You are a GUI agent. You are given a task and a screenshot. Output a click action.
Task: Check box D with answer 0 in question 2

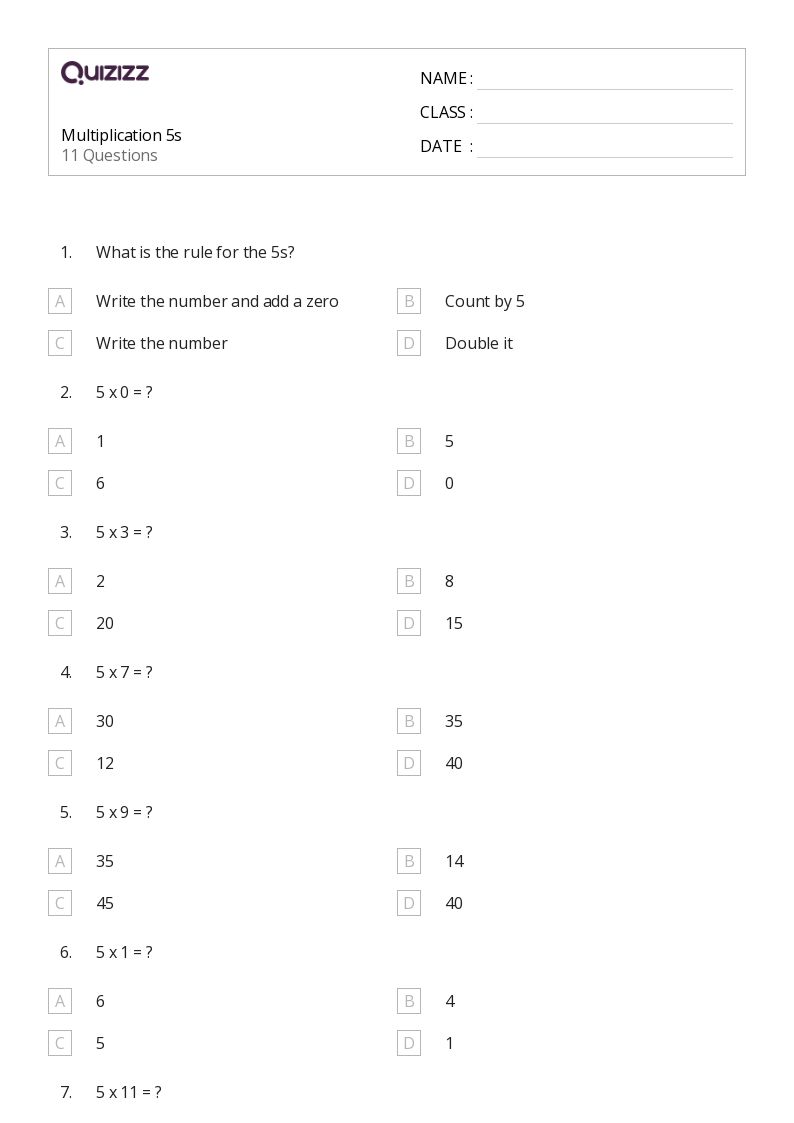pos(409,483)
